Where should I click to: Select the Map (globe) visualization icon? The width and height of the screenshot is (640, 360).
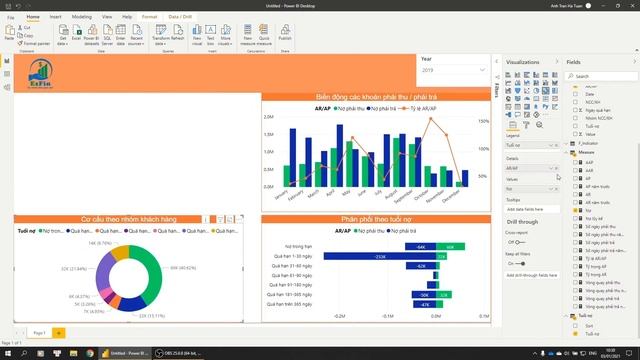click(x=508, y=99)
